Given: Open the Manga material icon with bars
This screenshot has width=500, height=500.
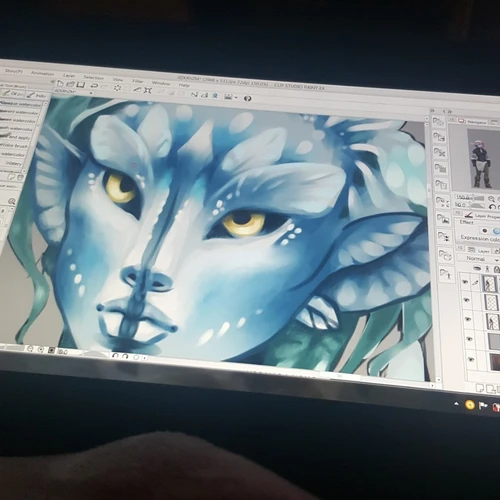Looking at the screenshot, I should [x=441, y=168].
